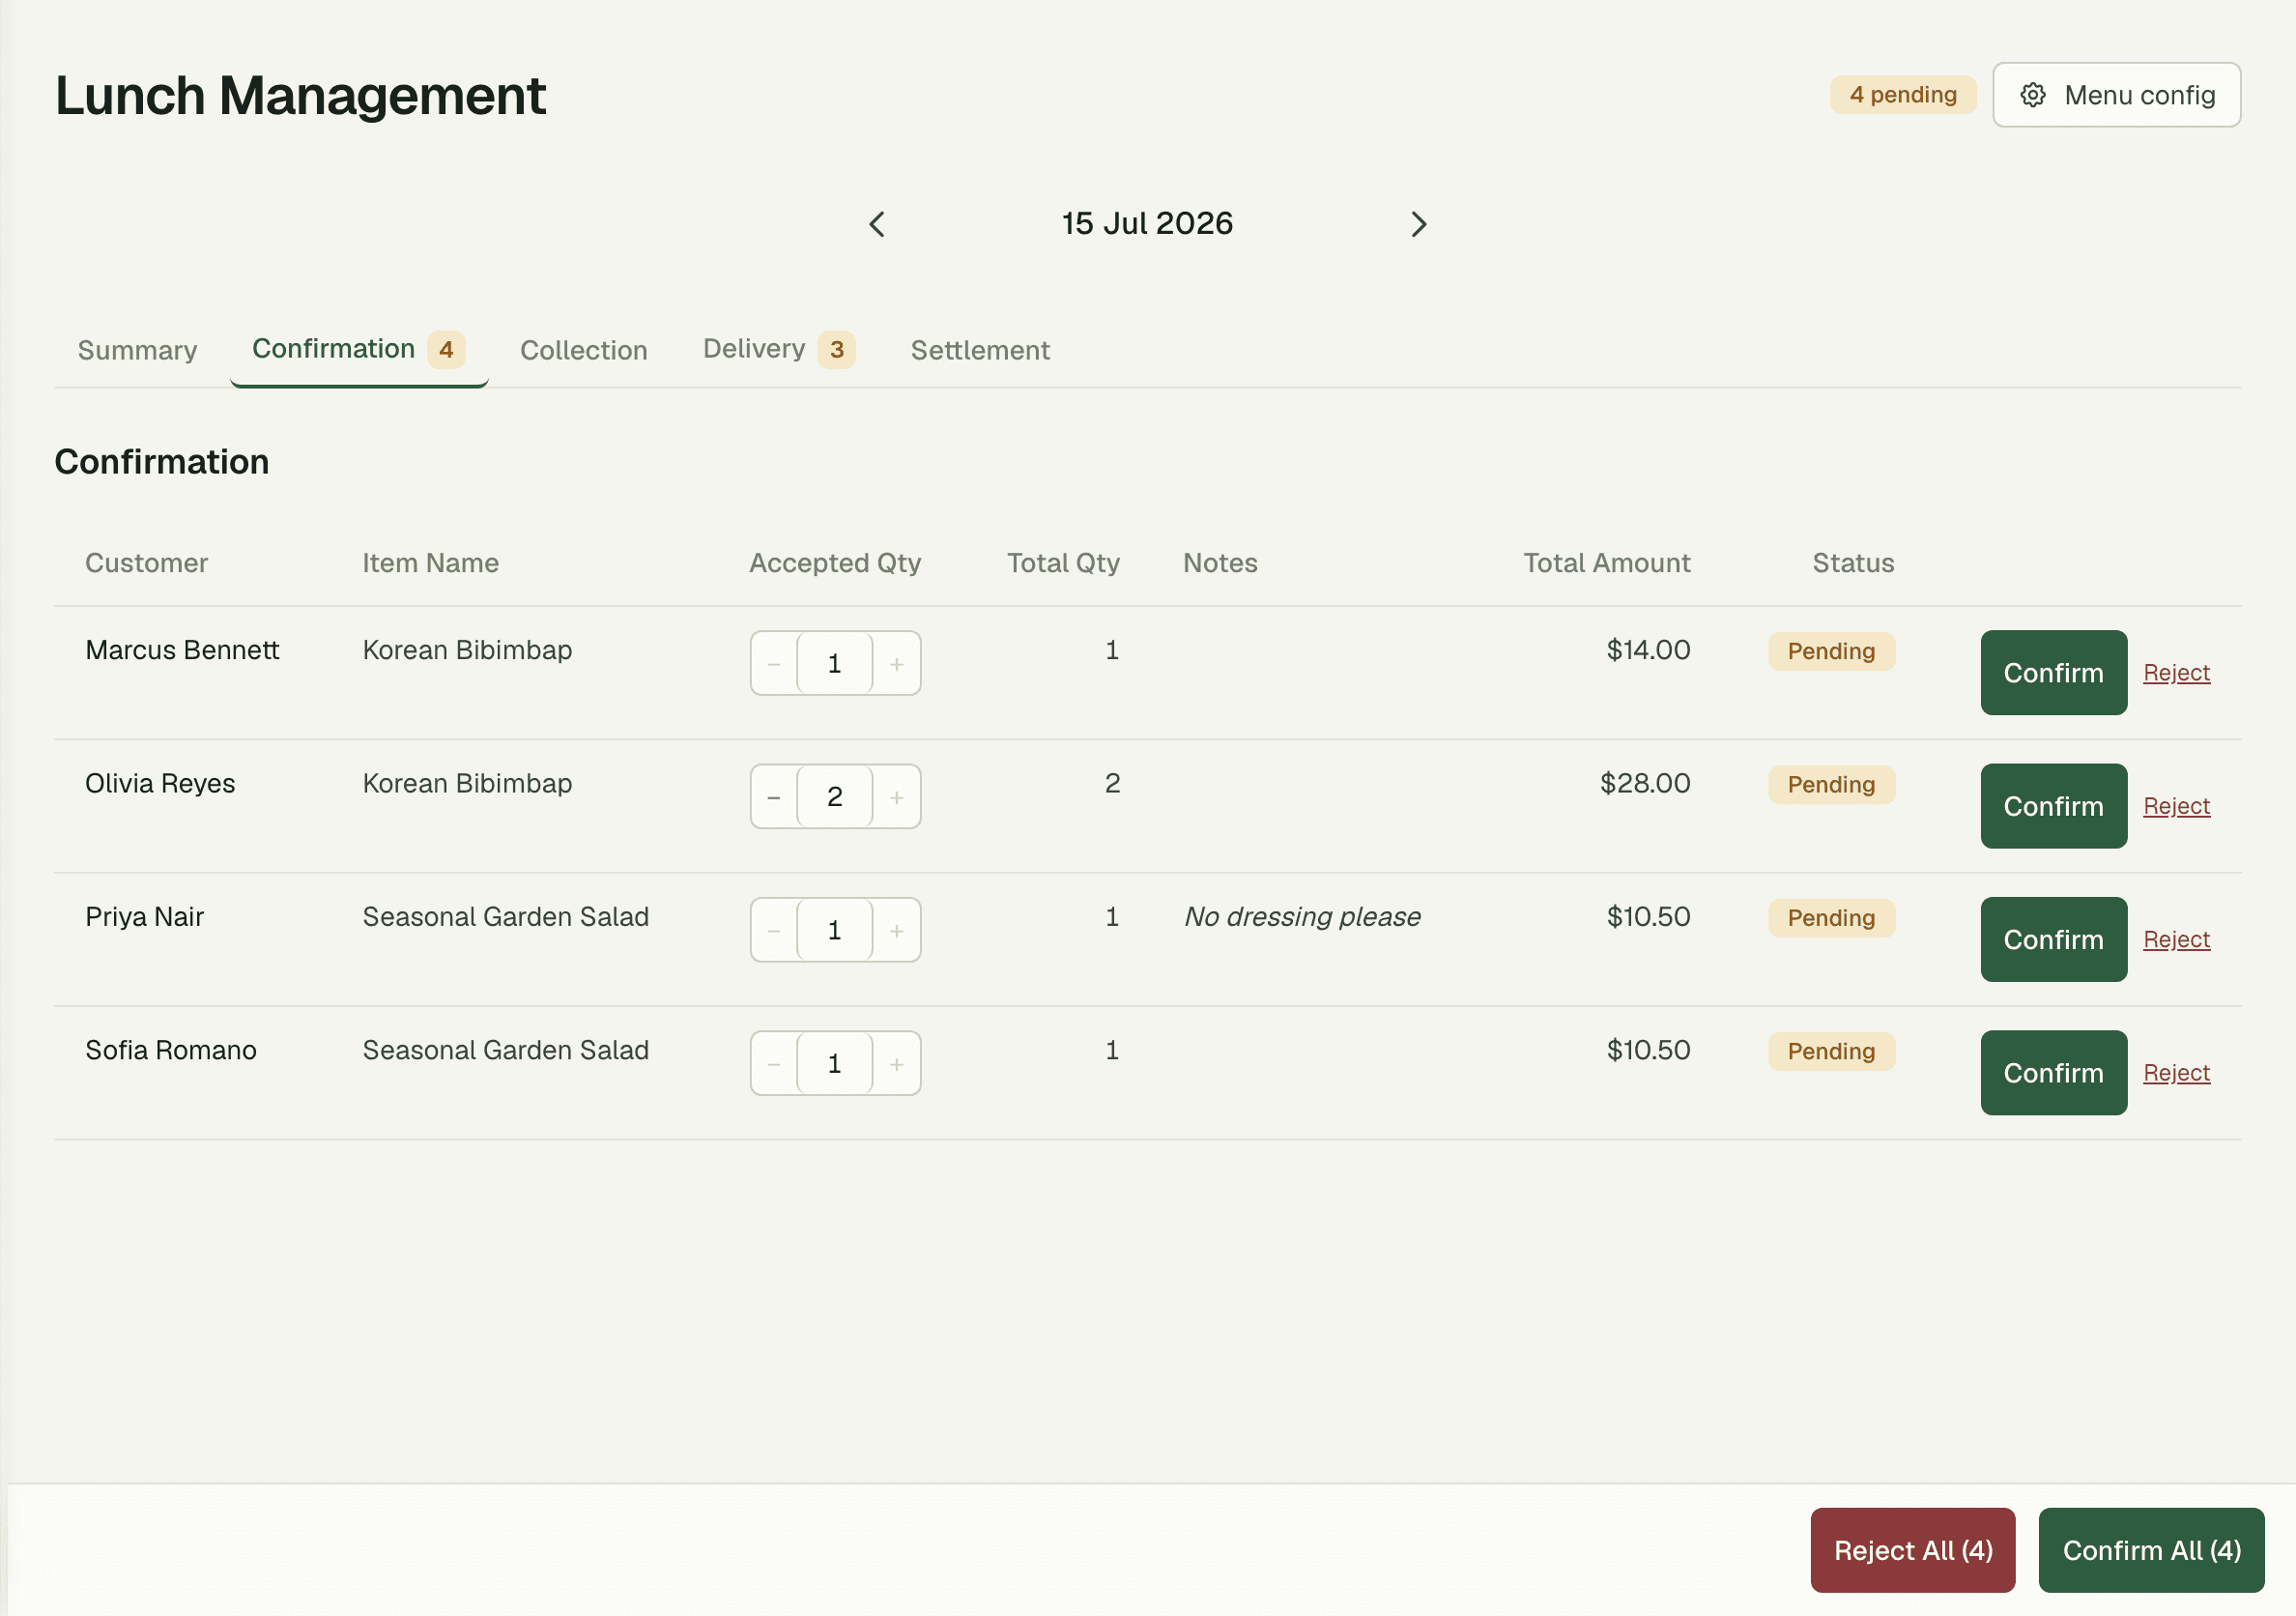Go to the previous date with left chevron

877,224
